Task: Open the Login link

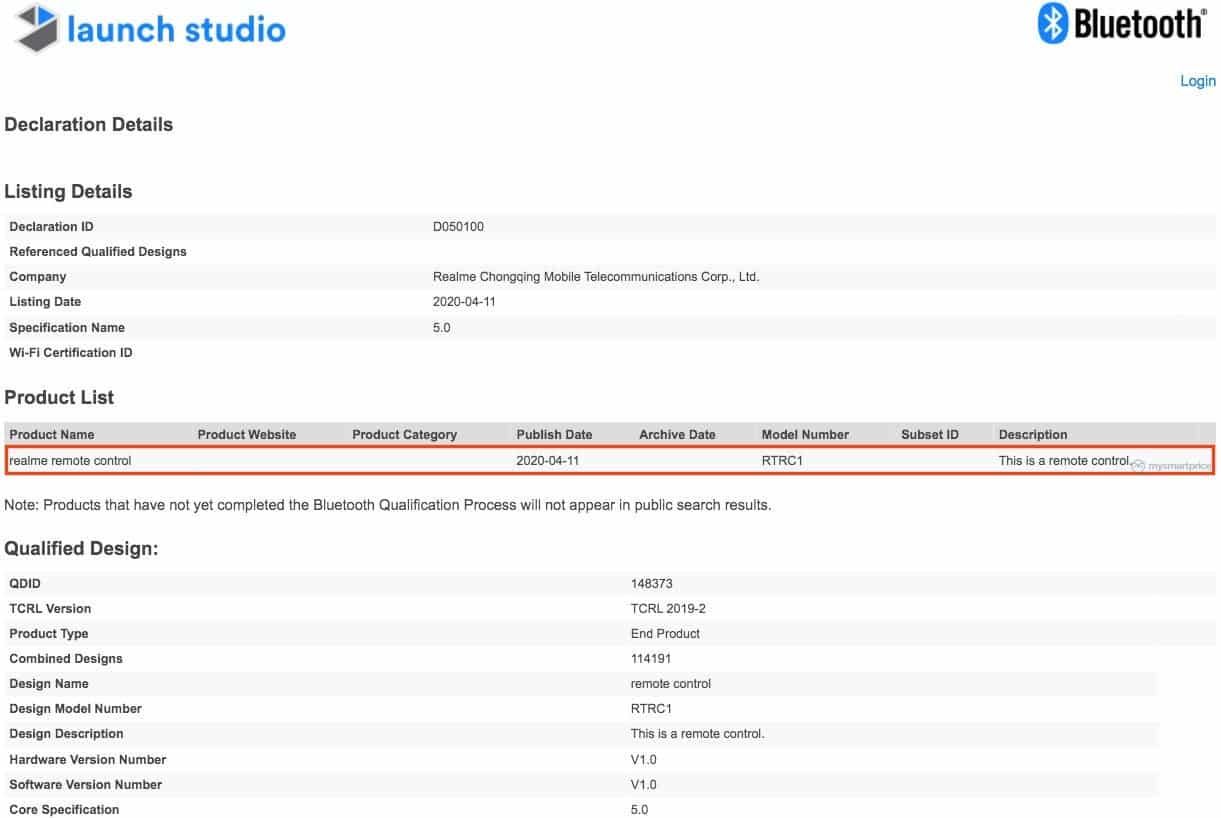Action: pyautogui.click(x=1198, y=81)
